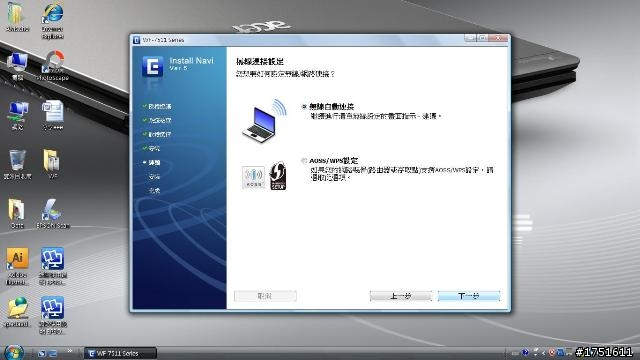Viewport: 640px width, 360px height.
Task: Click the blue help icon in the system tray
Action: click(525, 352)
